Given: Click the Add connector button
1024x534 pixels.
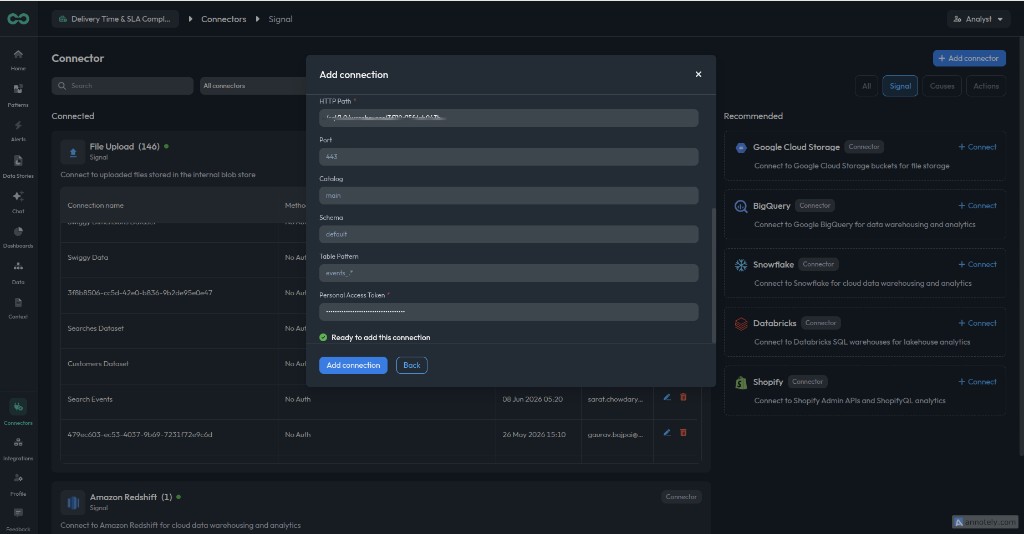Looking at the screenshot, I should [969, 58].
